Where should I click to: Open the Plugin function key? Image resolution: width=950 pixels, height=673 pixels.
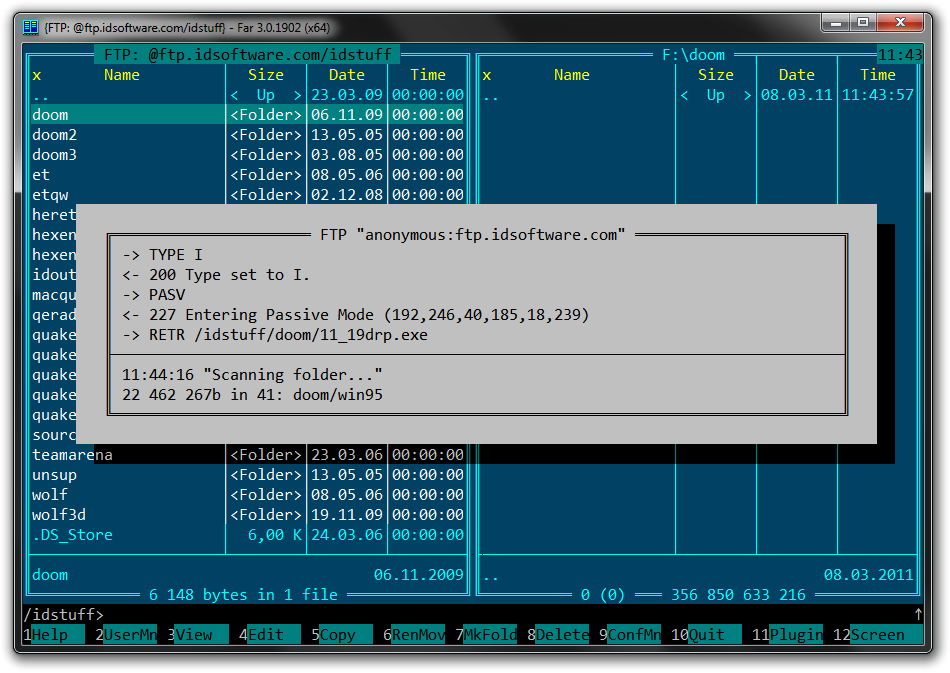click(795, 634)
